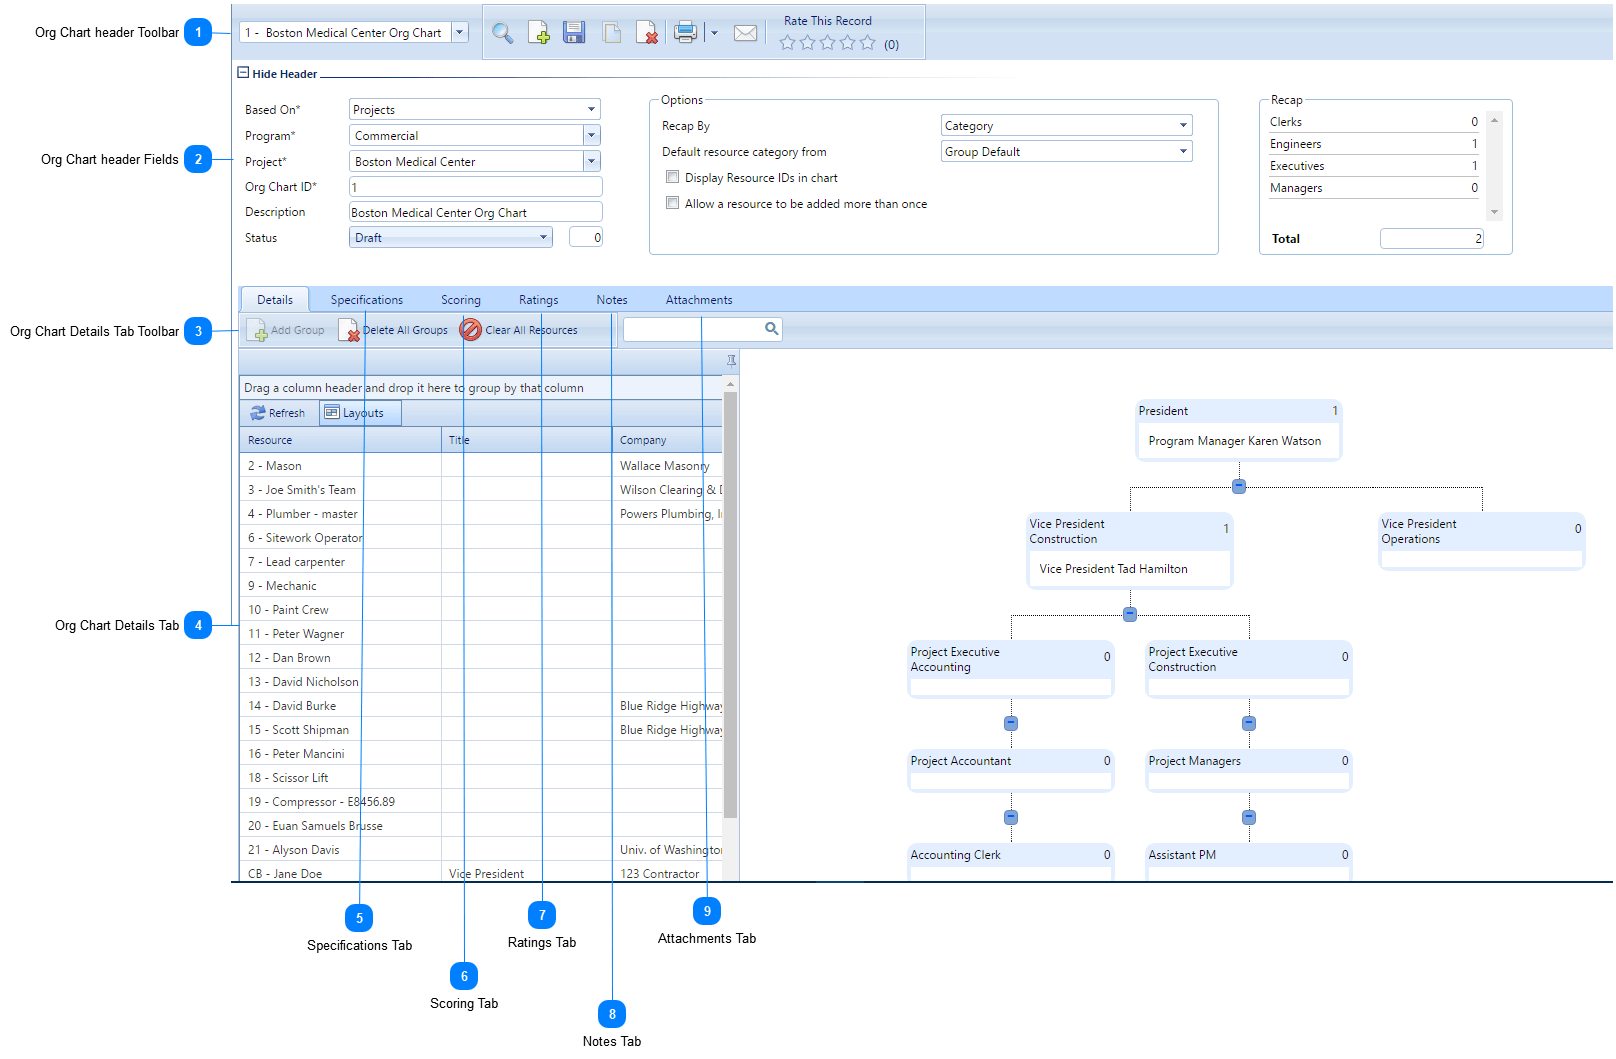The height and width of the screenshot is (1059, 1616).
Task: Click the Delete All Groups button
Action: (393, 330)
